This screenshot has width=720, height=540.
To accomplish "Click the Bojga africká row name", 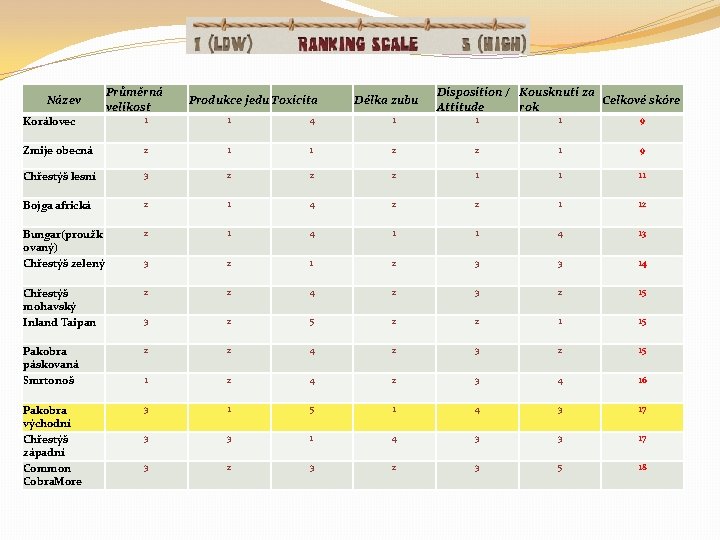I will pos(57,205).
